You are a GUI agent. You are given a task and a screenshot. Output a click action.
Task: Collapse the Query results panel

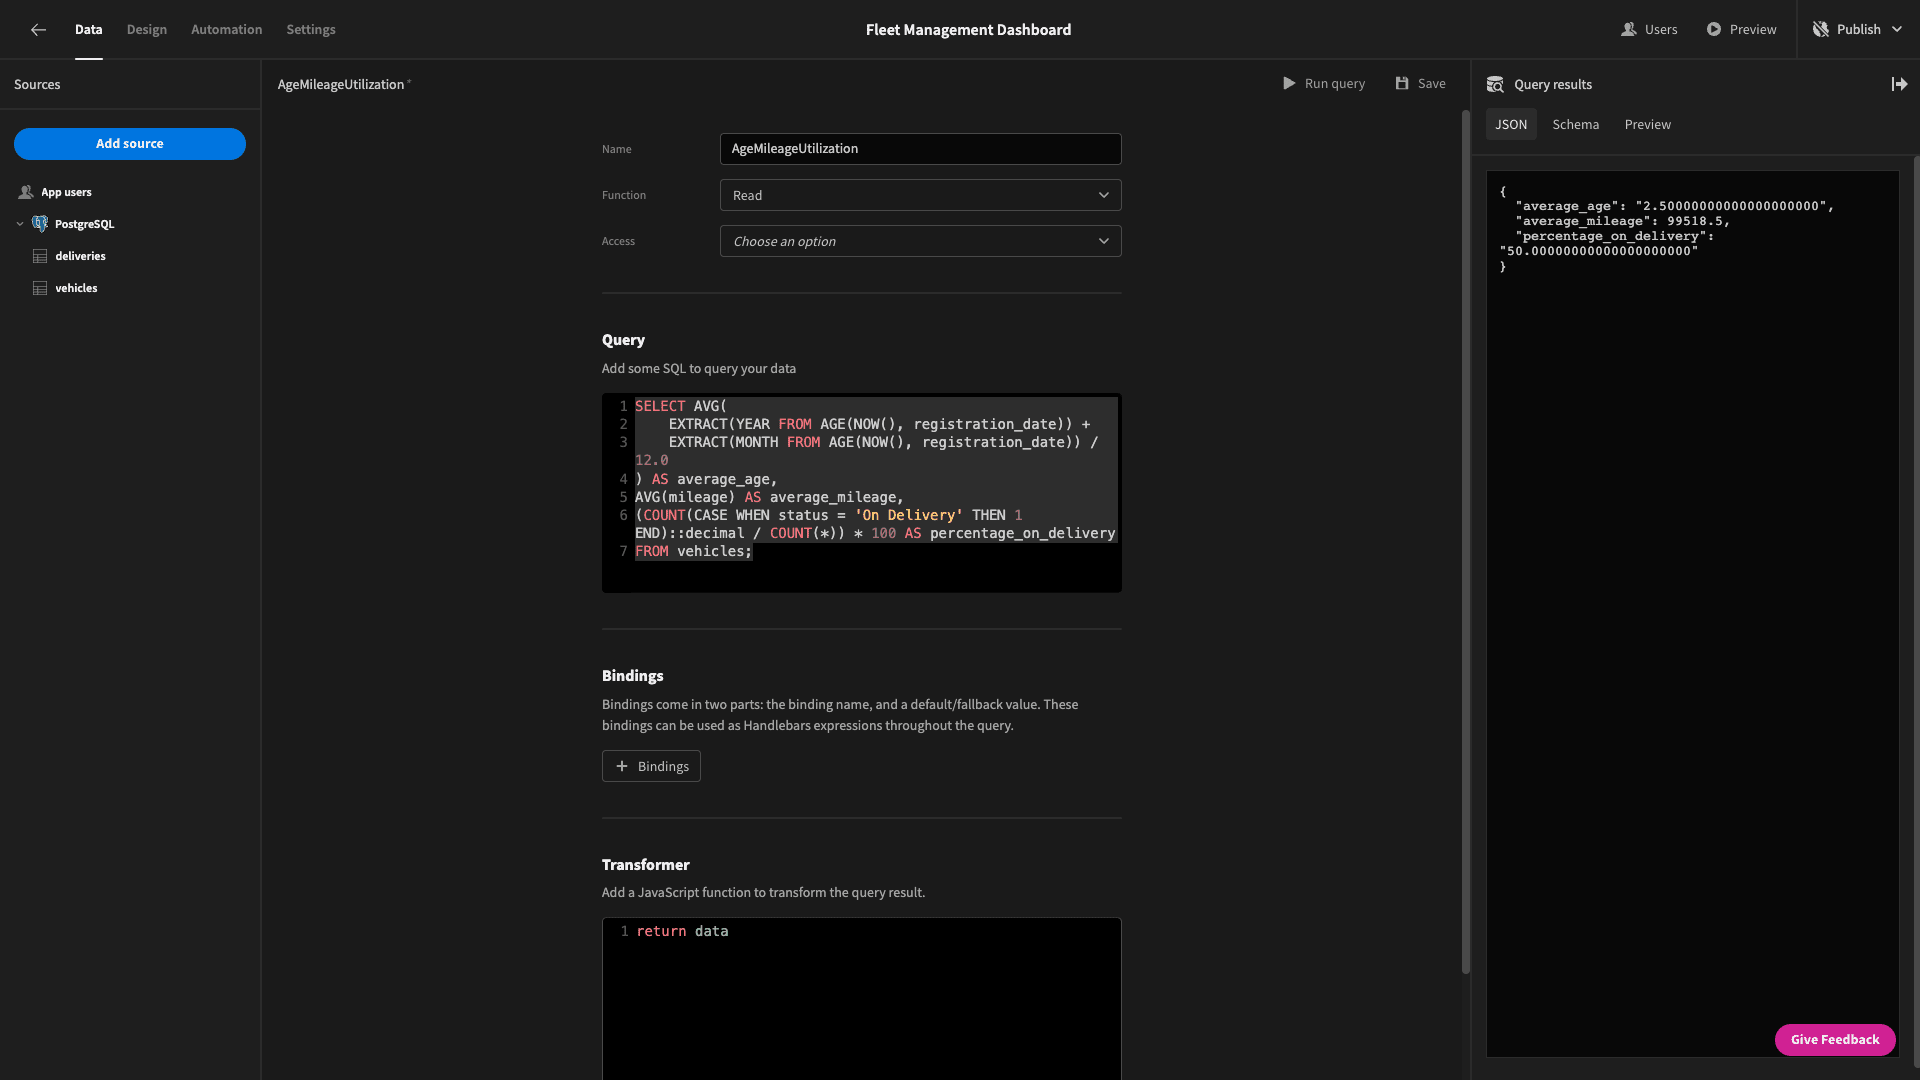click(x=1899, y=85)
